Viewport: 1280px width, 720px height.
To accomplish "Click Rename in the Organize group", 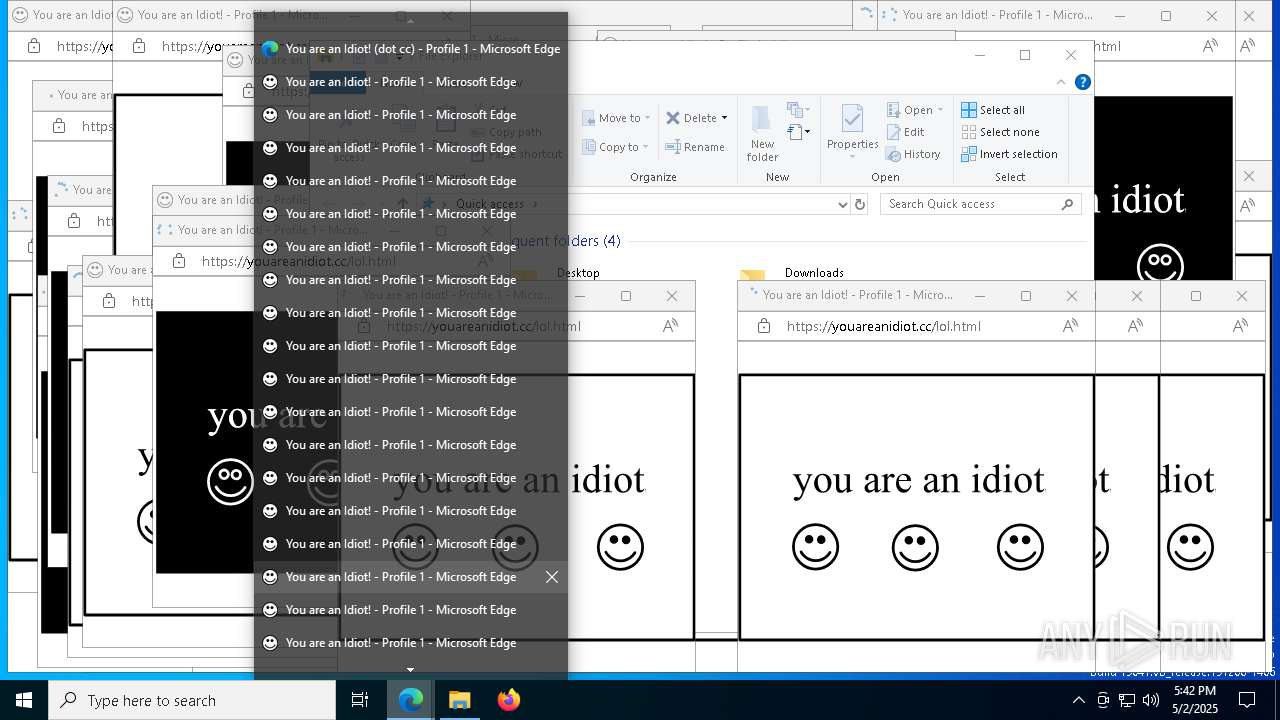I will click(x=695, y=147).
